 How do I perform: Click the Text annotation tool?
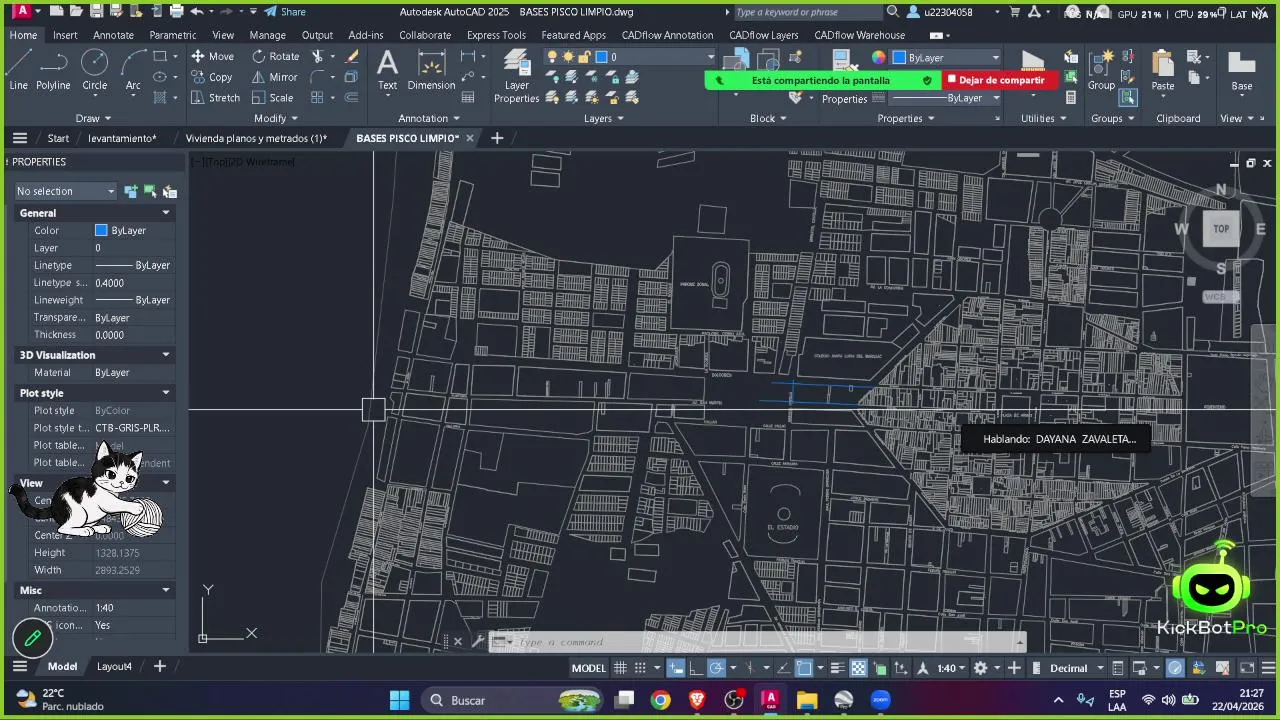[387, 70]
